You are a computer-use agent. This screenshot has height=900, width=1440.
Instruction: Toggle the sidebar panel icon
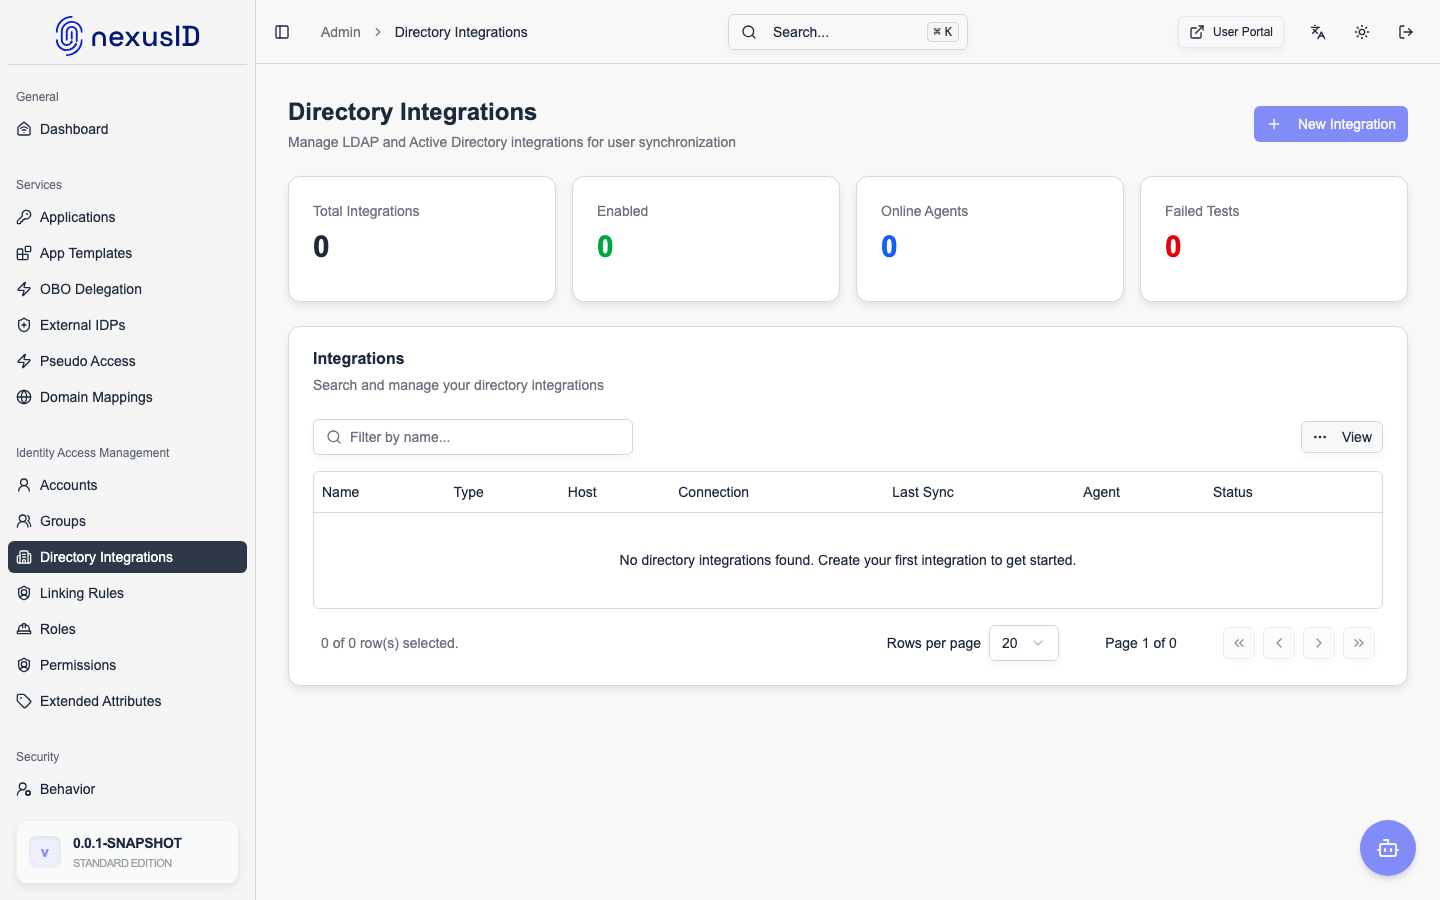click(x=282, y=32)
